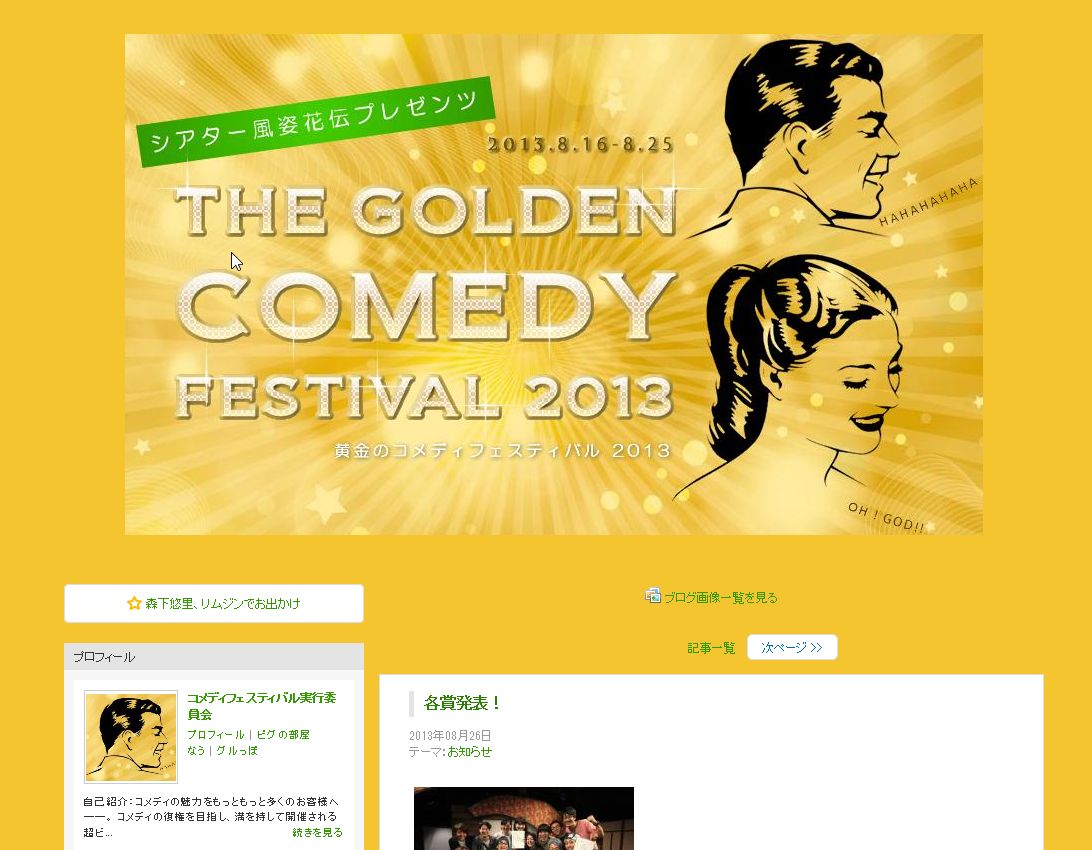Click the gray プロフィール panel header

pyautogui.click(x=214, y=656)
